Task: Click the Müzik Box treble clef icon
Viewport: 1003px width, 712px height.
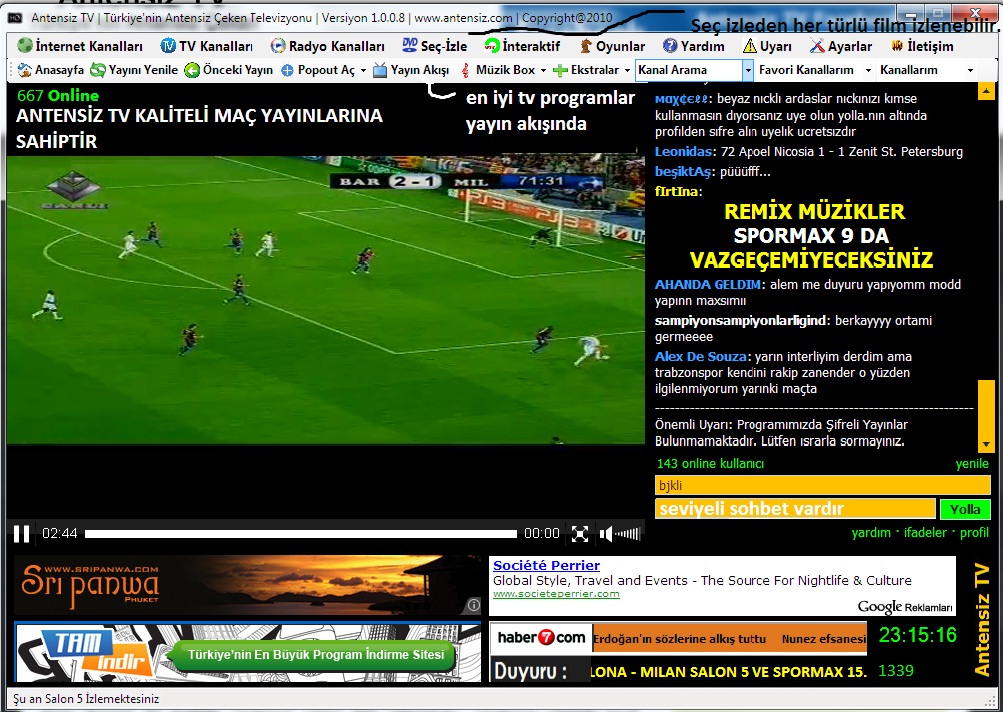Action: 465,70
